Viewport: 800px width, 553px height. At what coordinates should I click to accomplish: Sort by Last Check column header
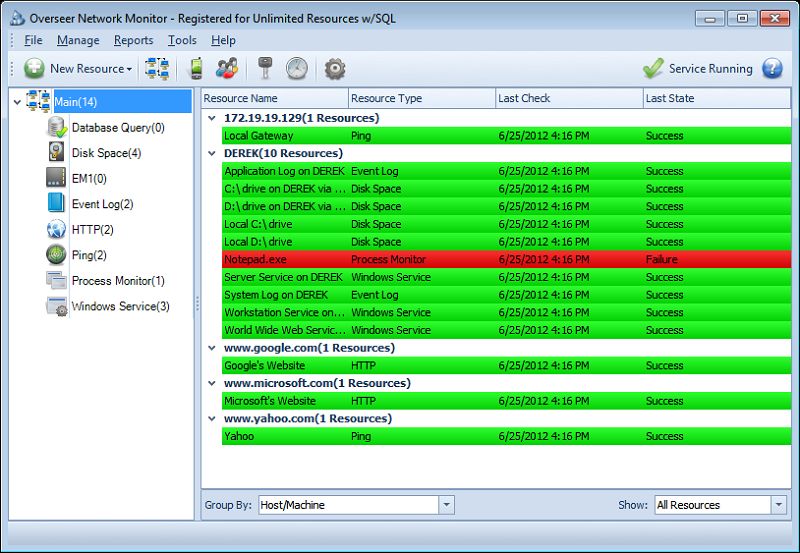[569, 98]
